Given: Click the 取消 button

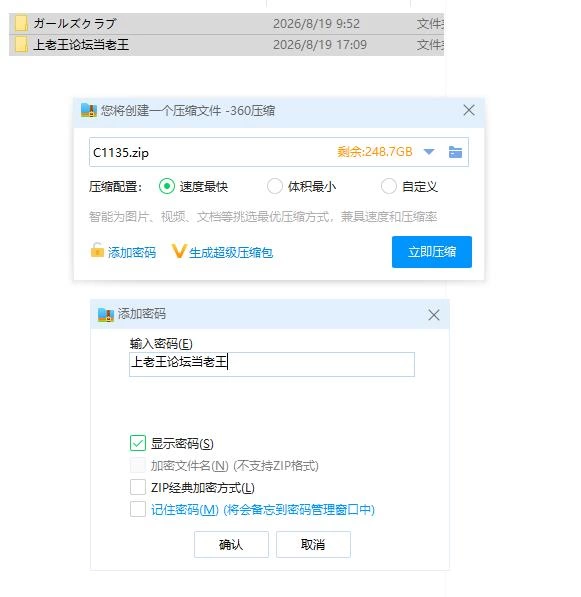Looking at the screenshot, I should pos(313,544).
